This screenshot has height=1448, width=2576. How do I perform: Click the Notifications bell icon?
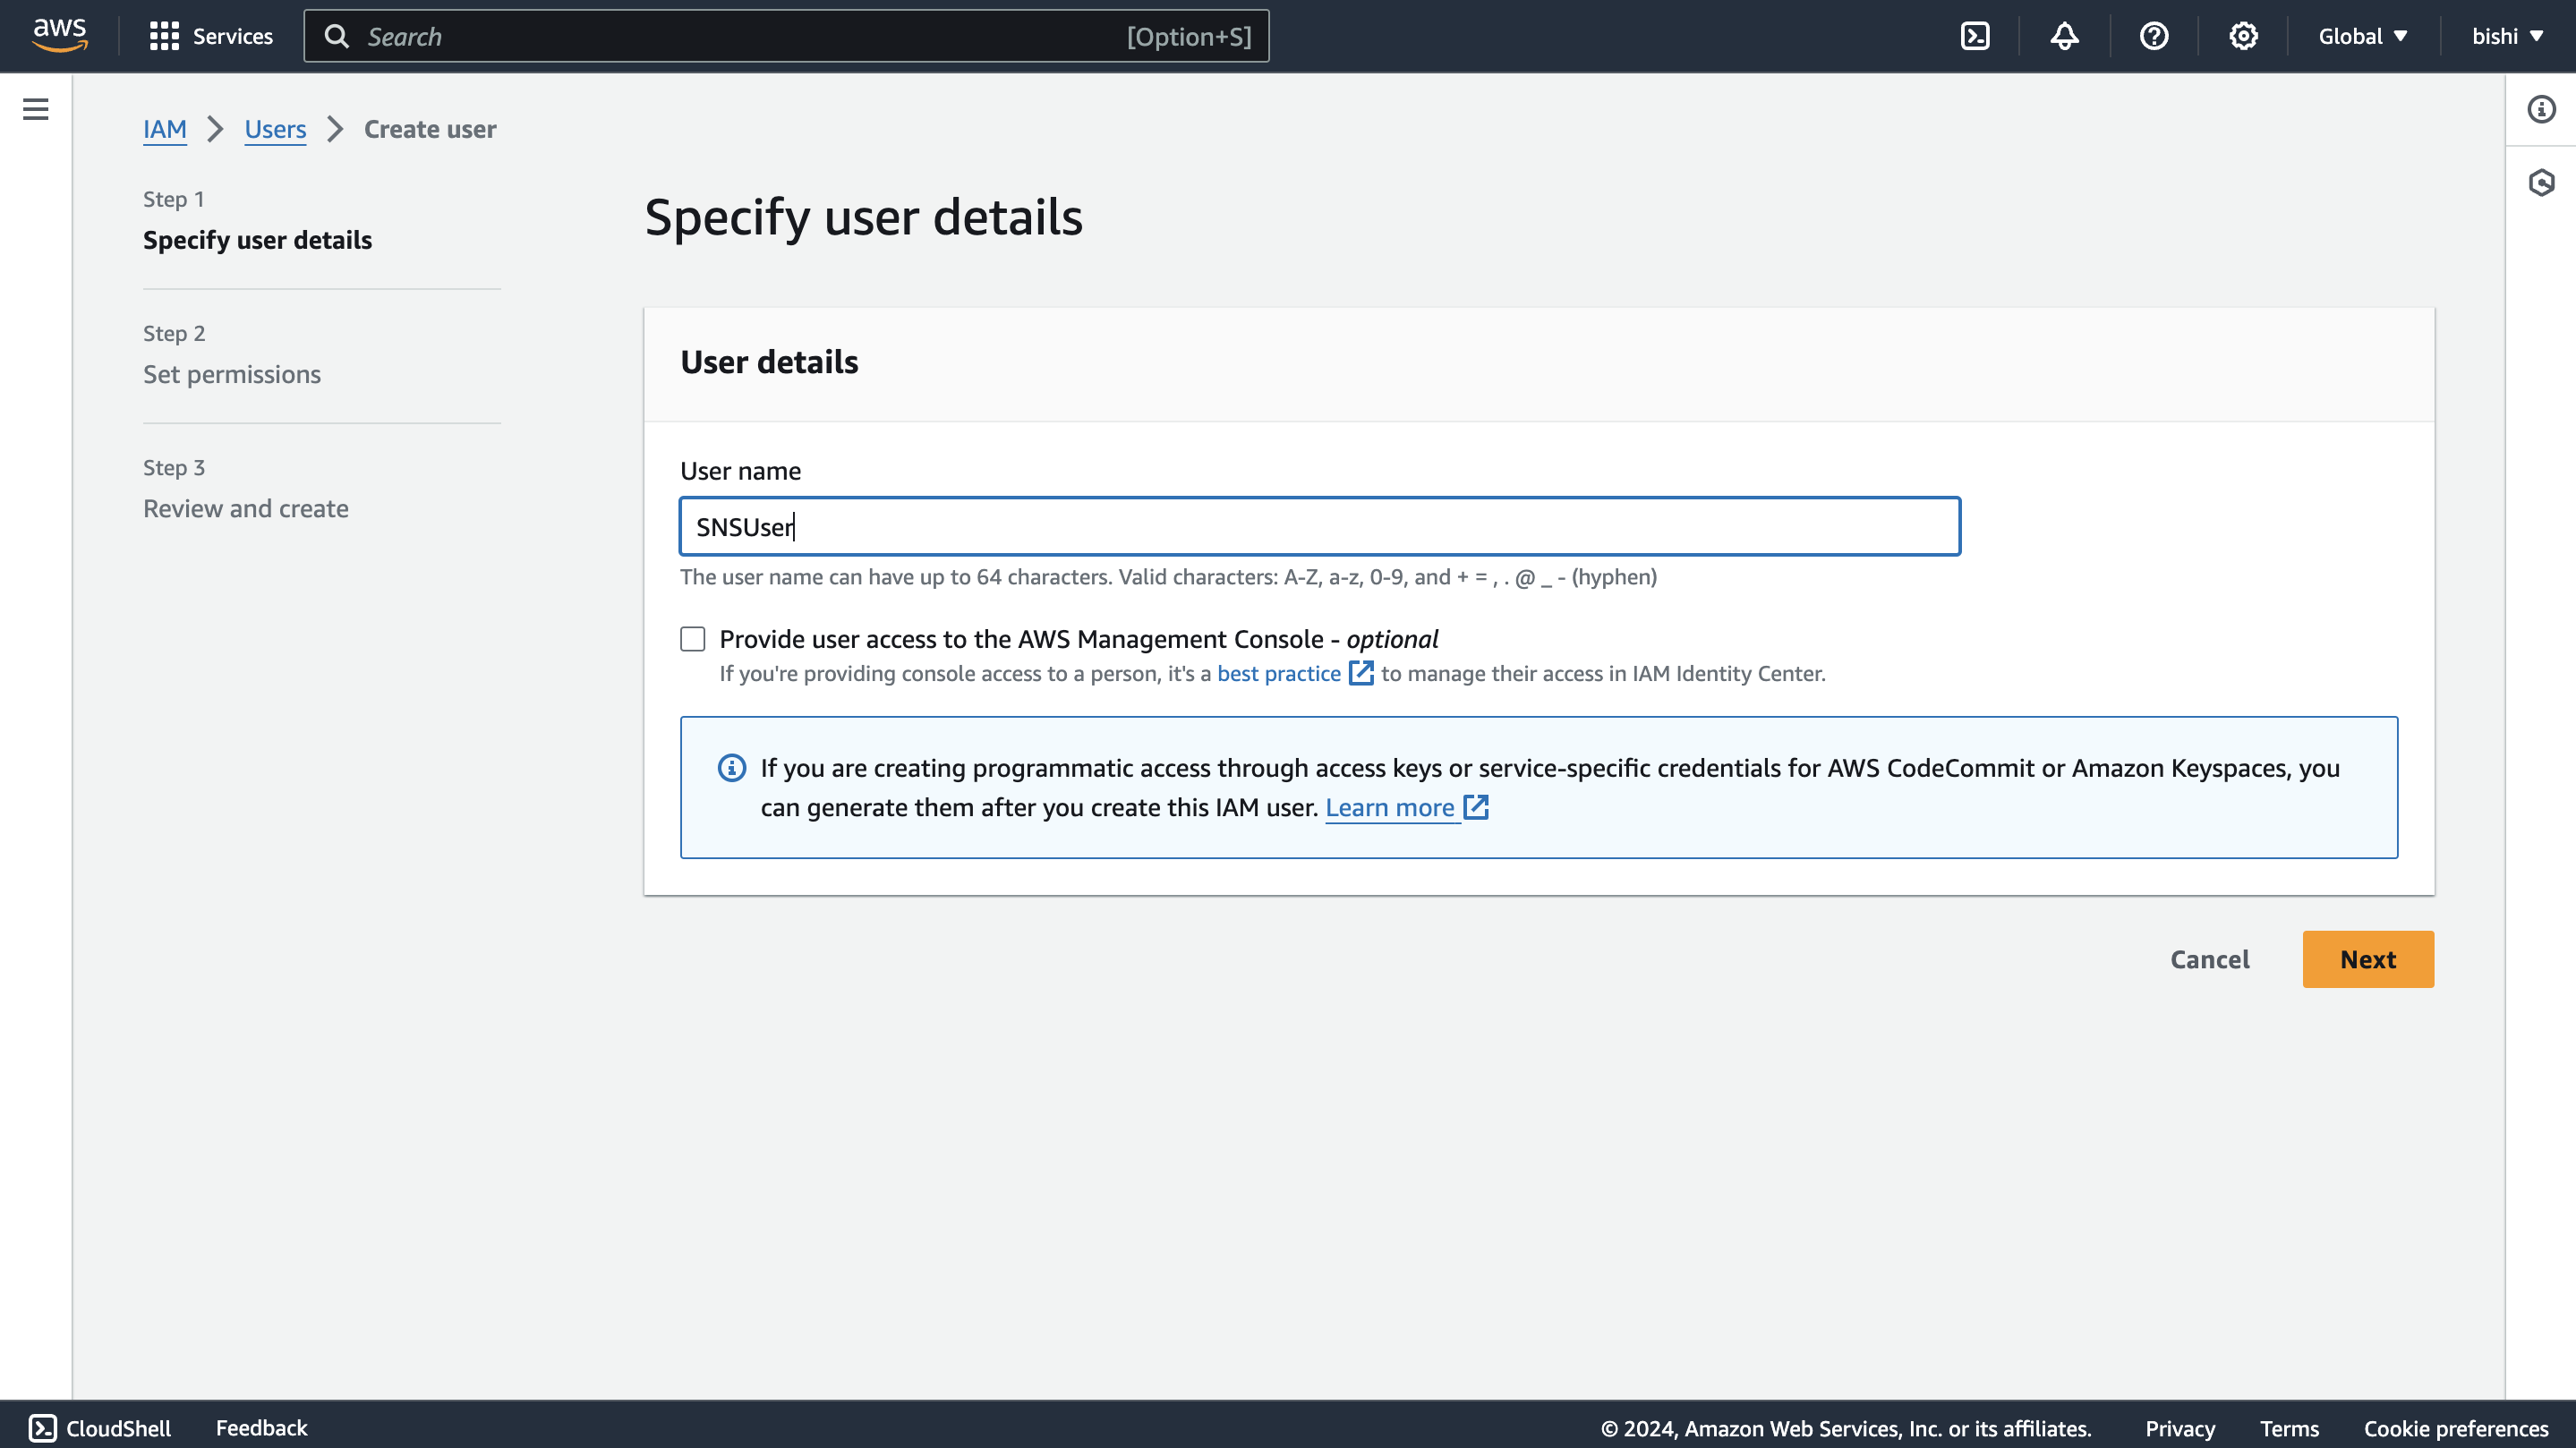[2065, 36]
